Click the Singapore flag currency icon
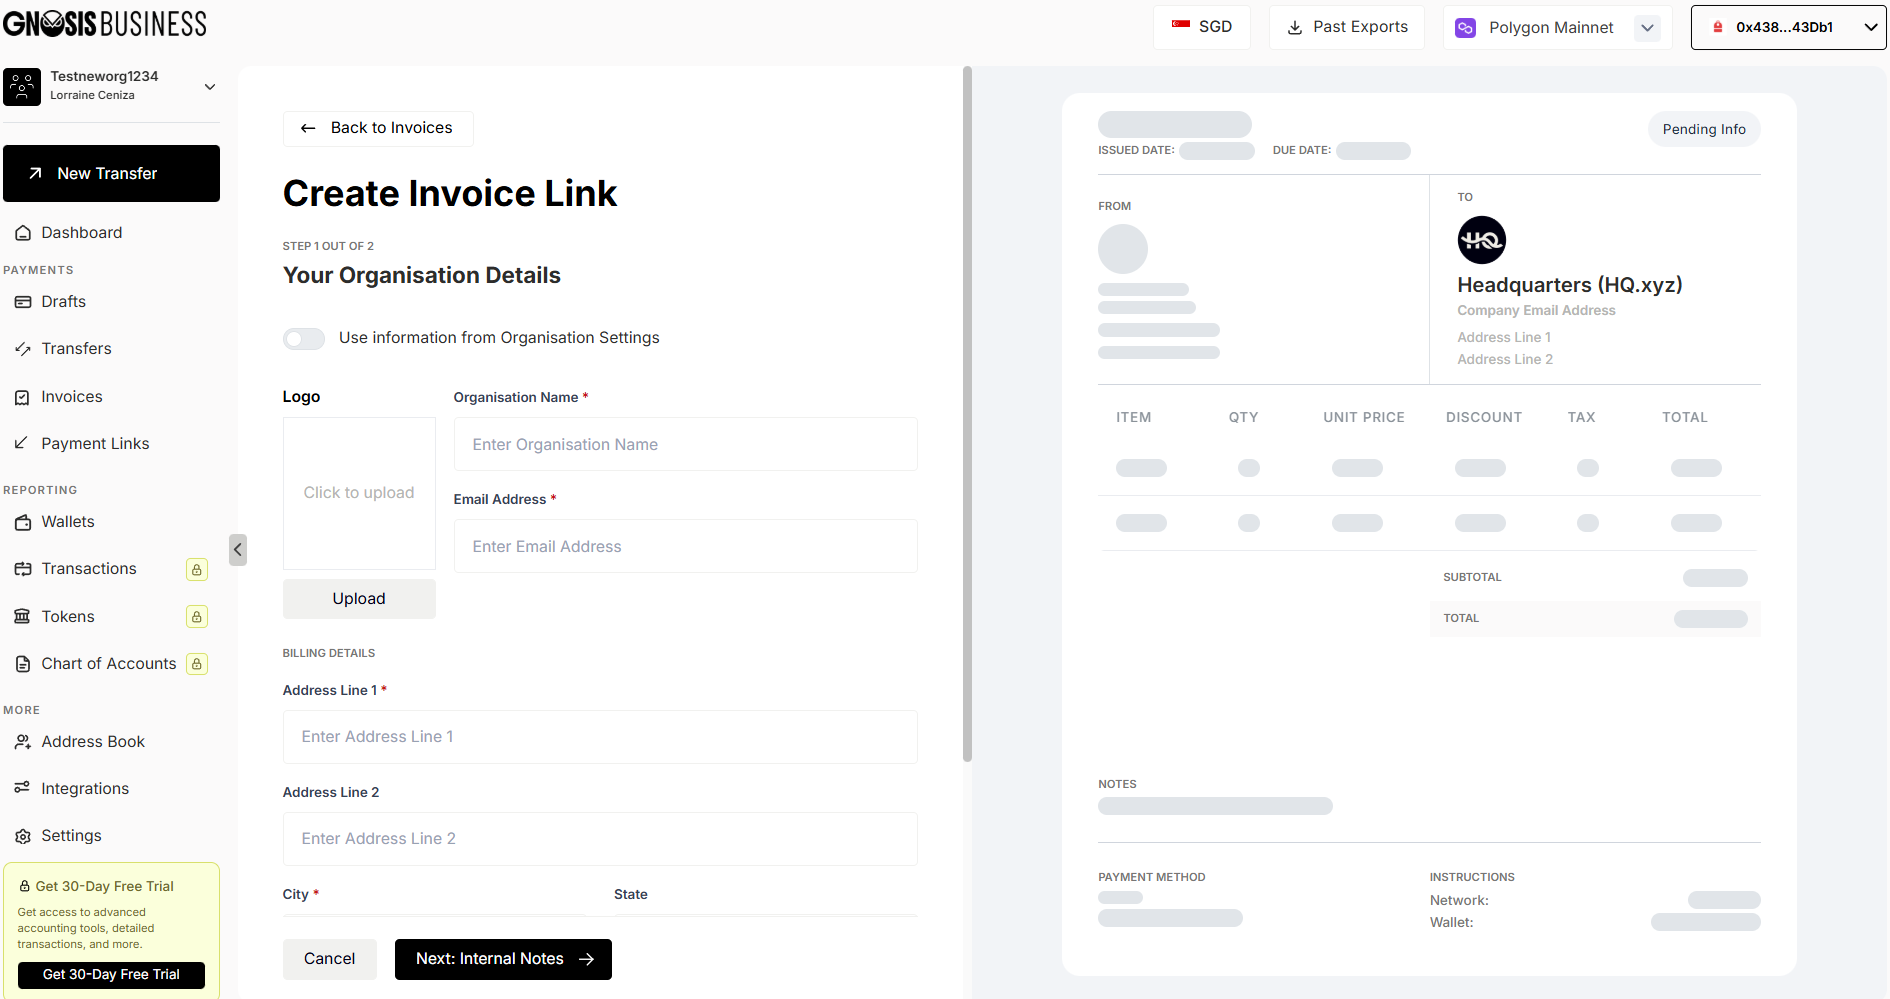 click(x=1181, y=27)
